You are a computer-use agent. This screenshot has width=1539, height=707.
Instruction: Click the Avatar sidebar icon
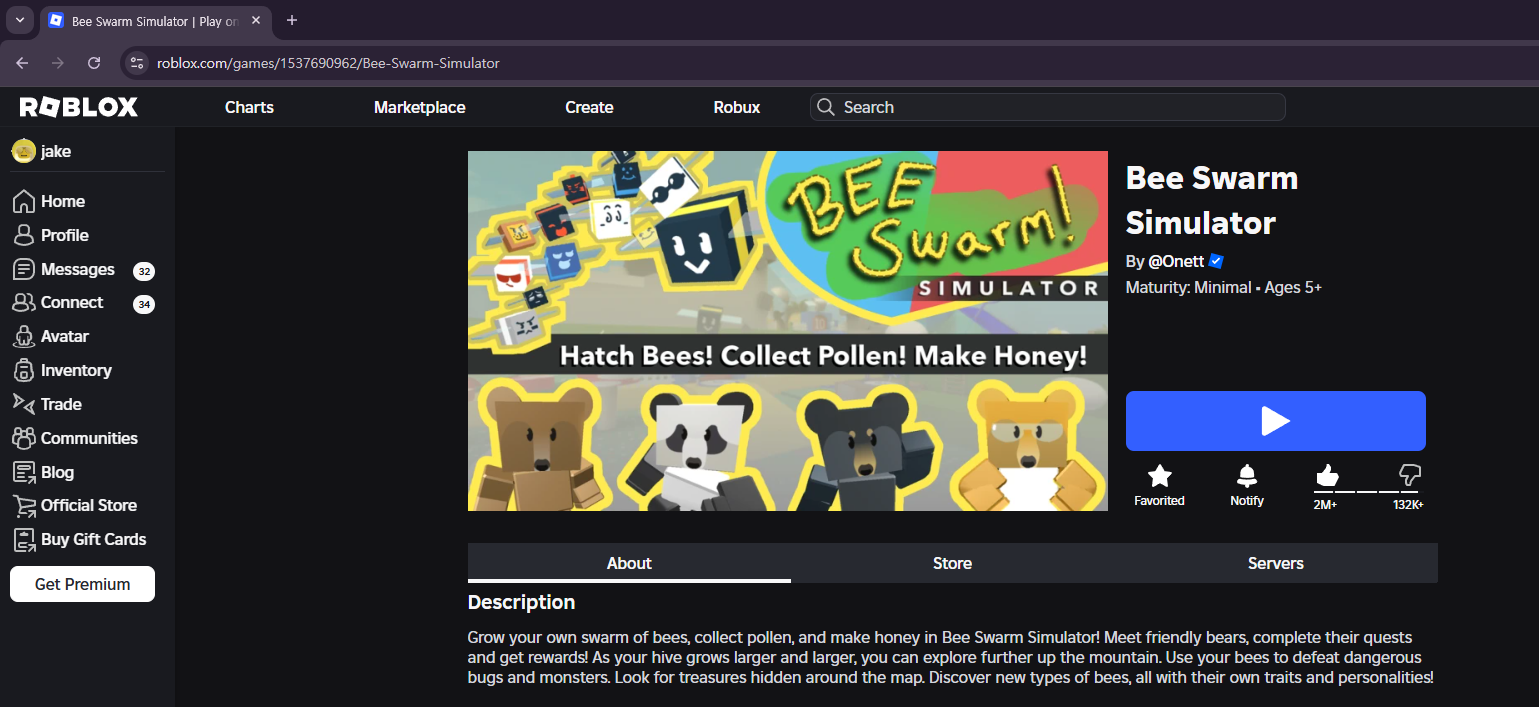click(x=24, y=336)
